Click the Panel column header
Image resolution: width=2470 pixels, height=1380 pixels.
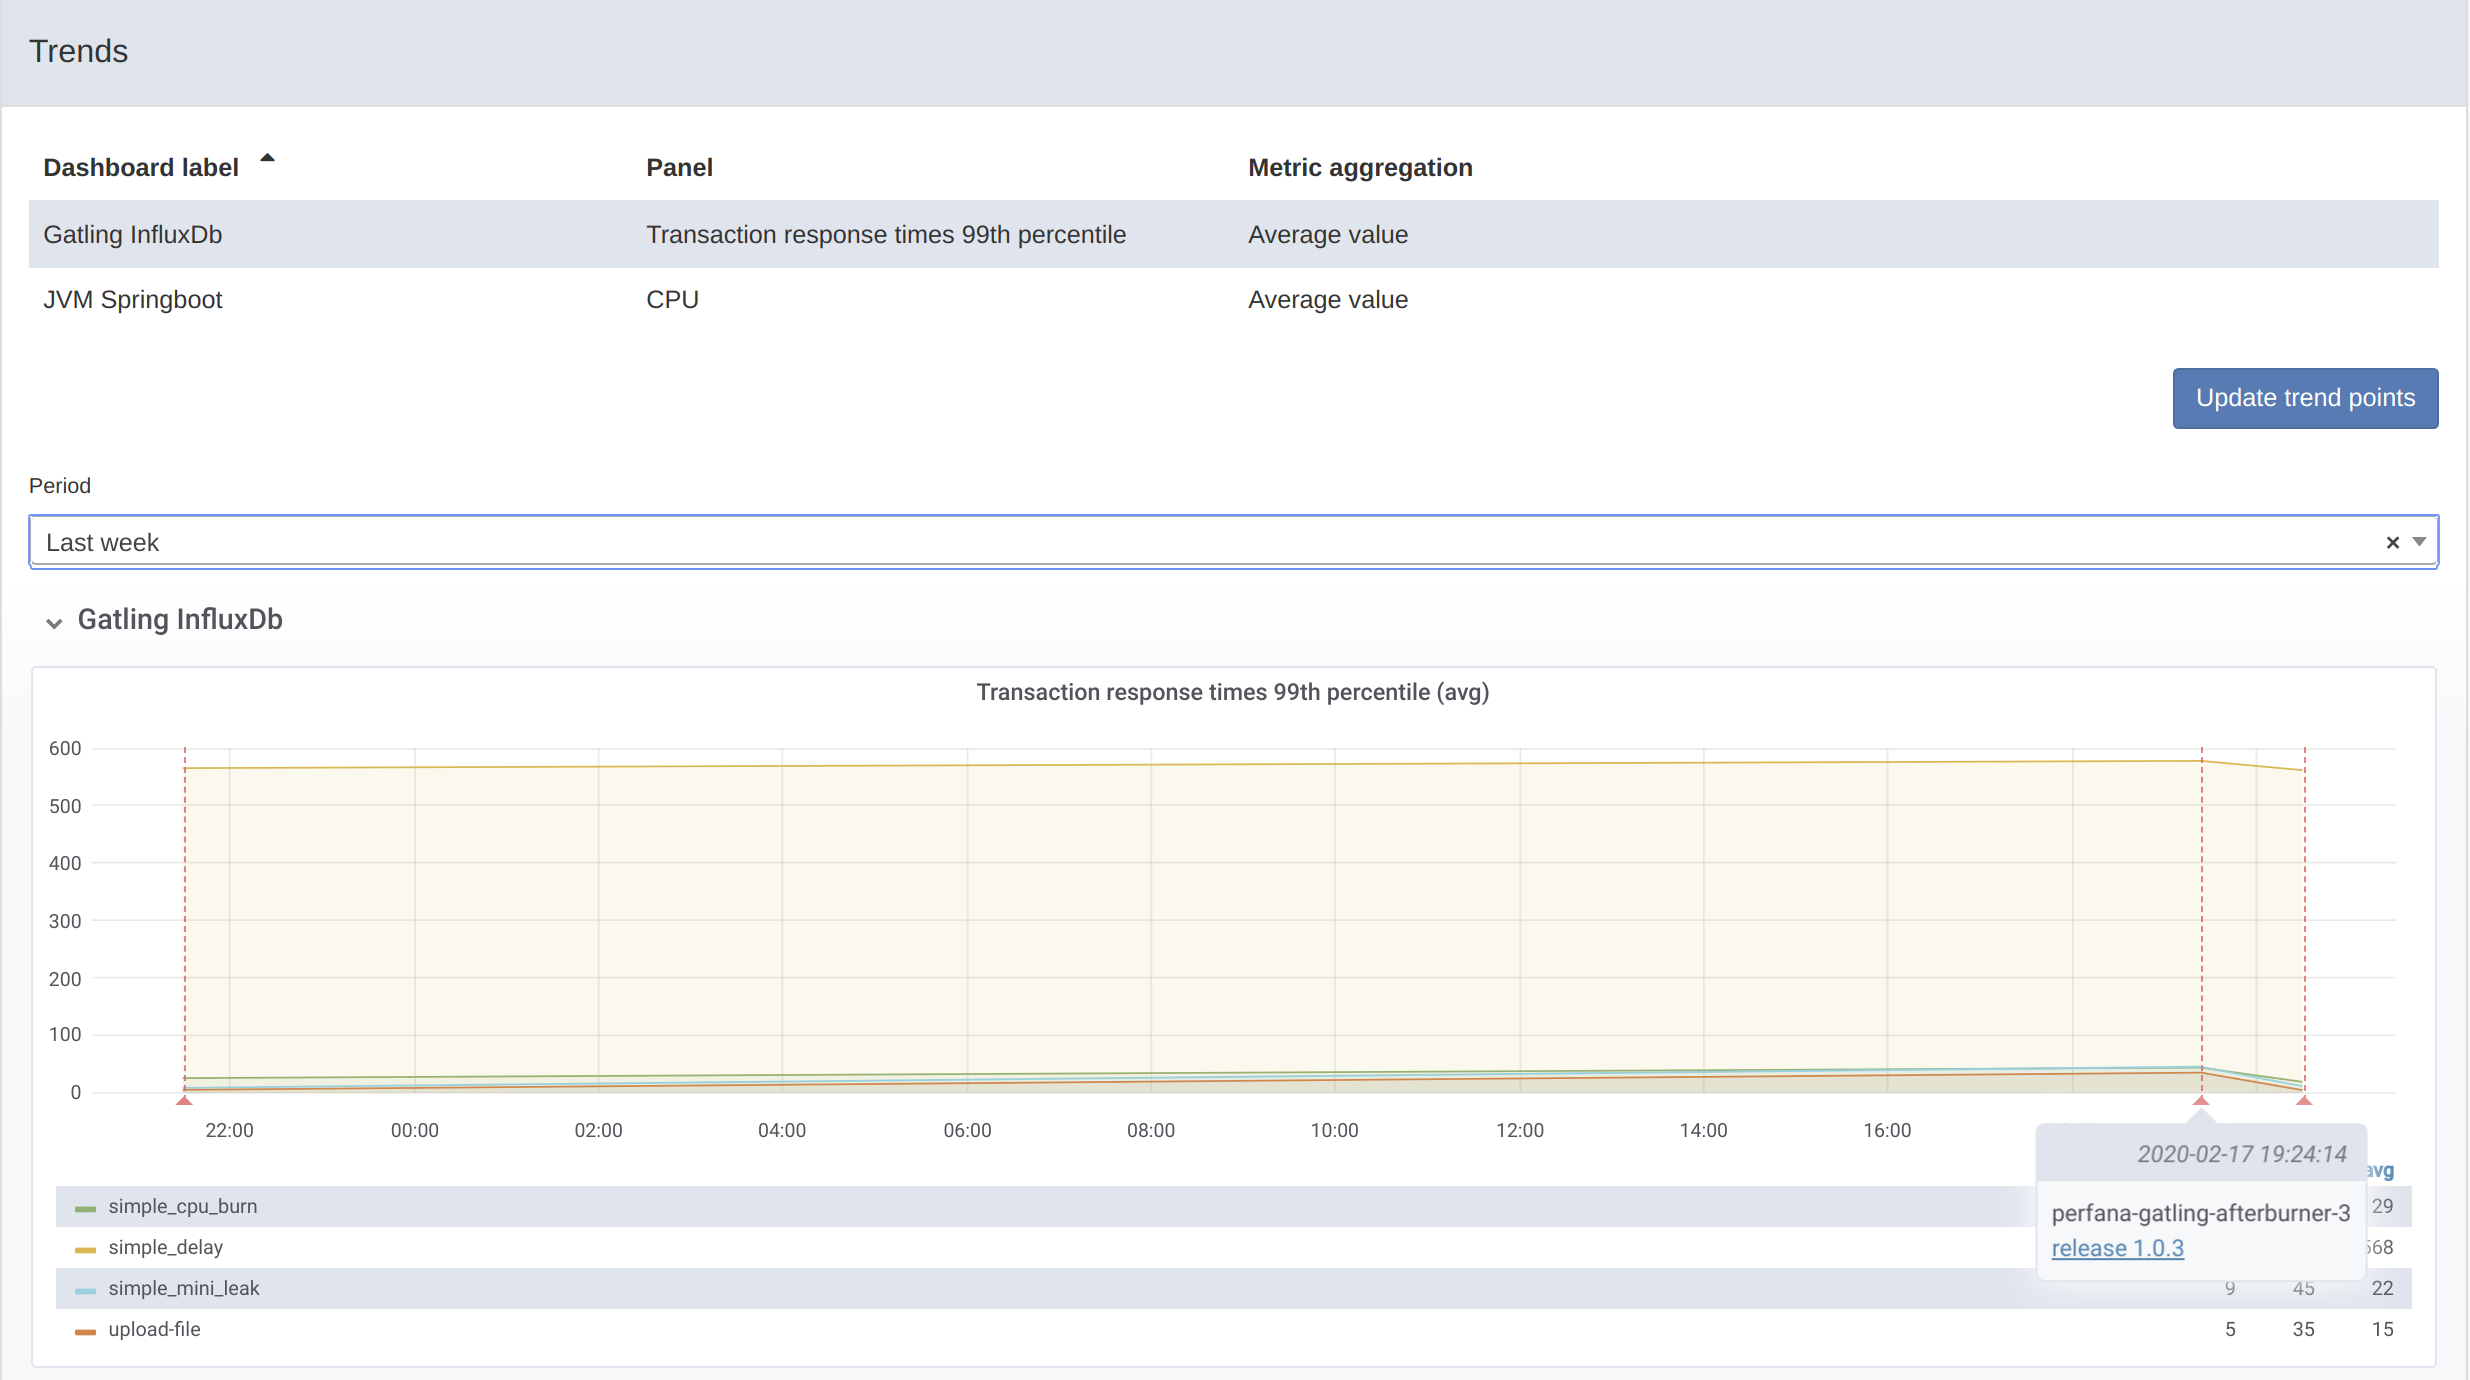coord(679,167)
